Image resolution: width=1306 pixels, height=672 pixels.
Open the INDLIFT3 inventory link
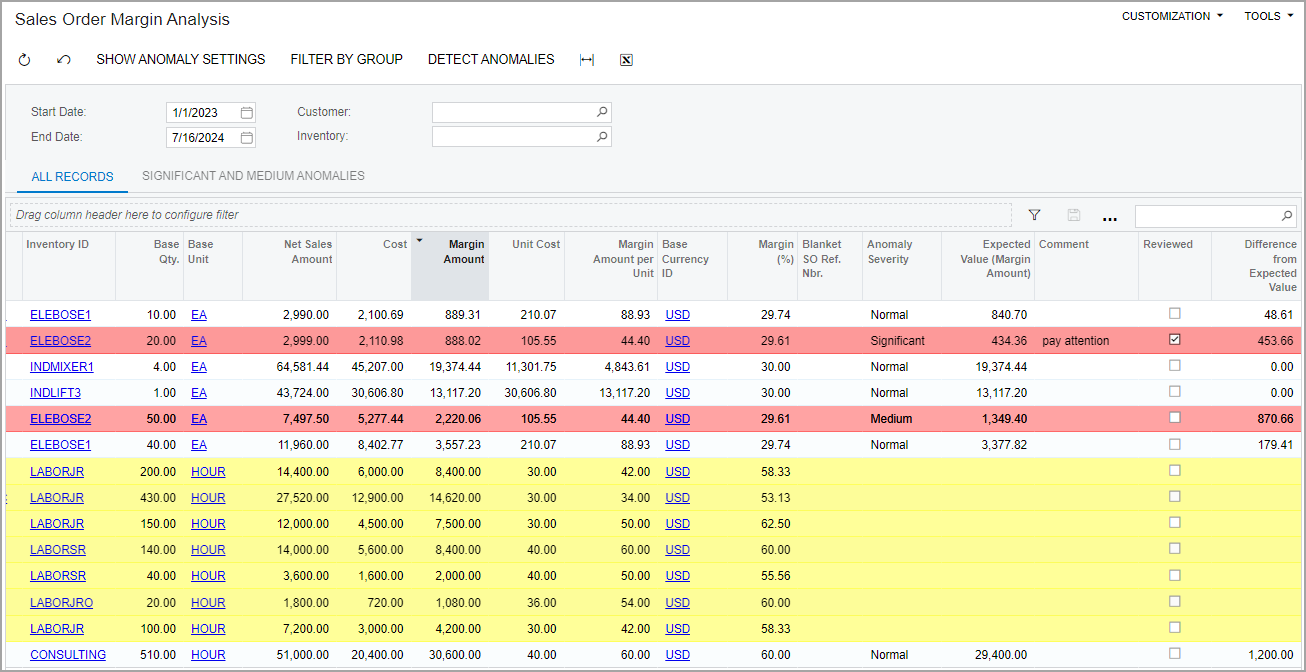pyautogui.click(x=55, y=393)
